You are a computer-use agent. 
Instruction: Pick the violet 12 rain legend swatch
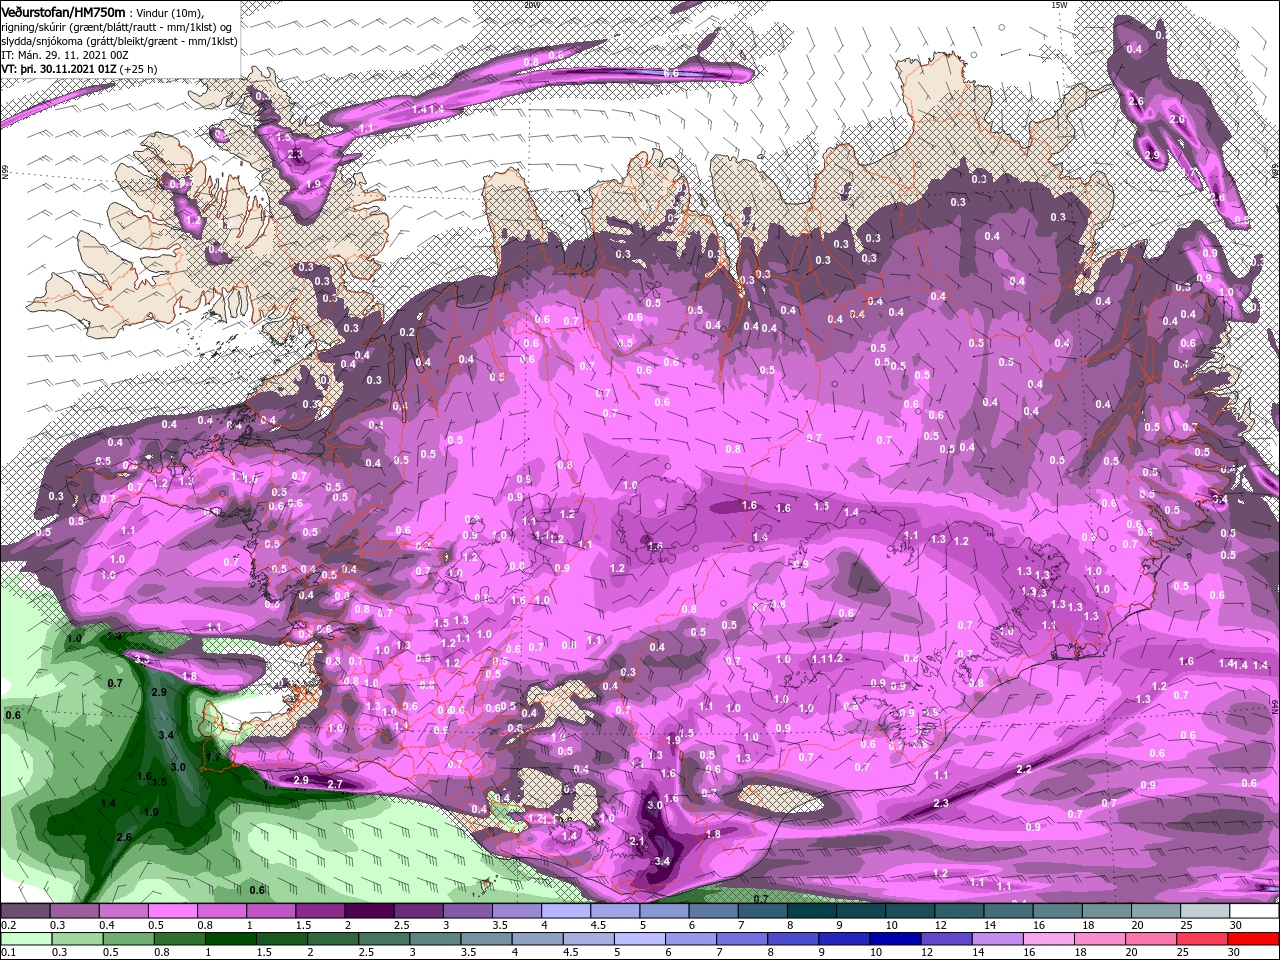tap(947, 939)
